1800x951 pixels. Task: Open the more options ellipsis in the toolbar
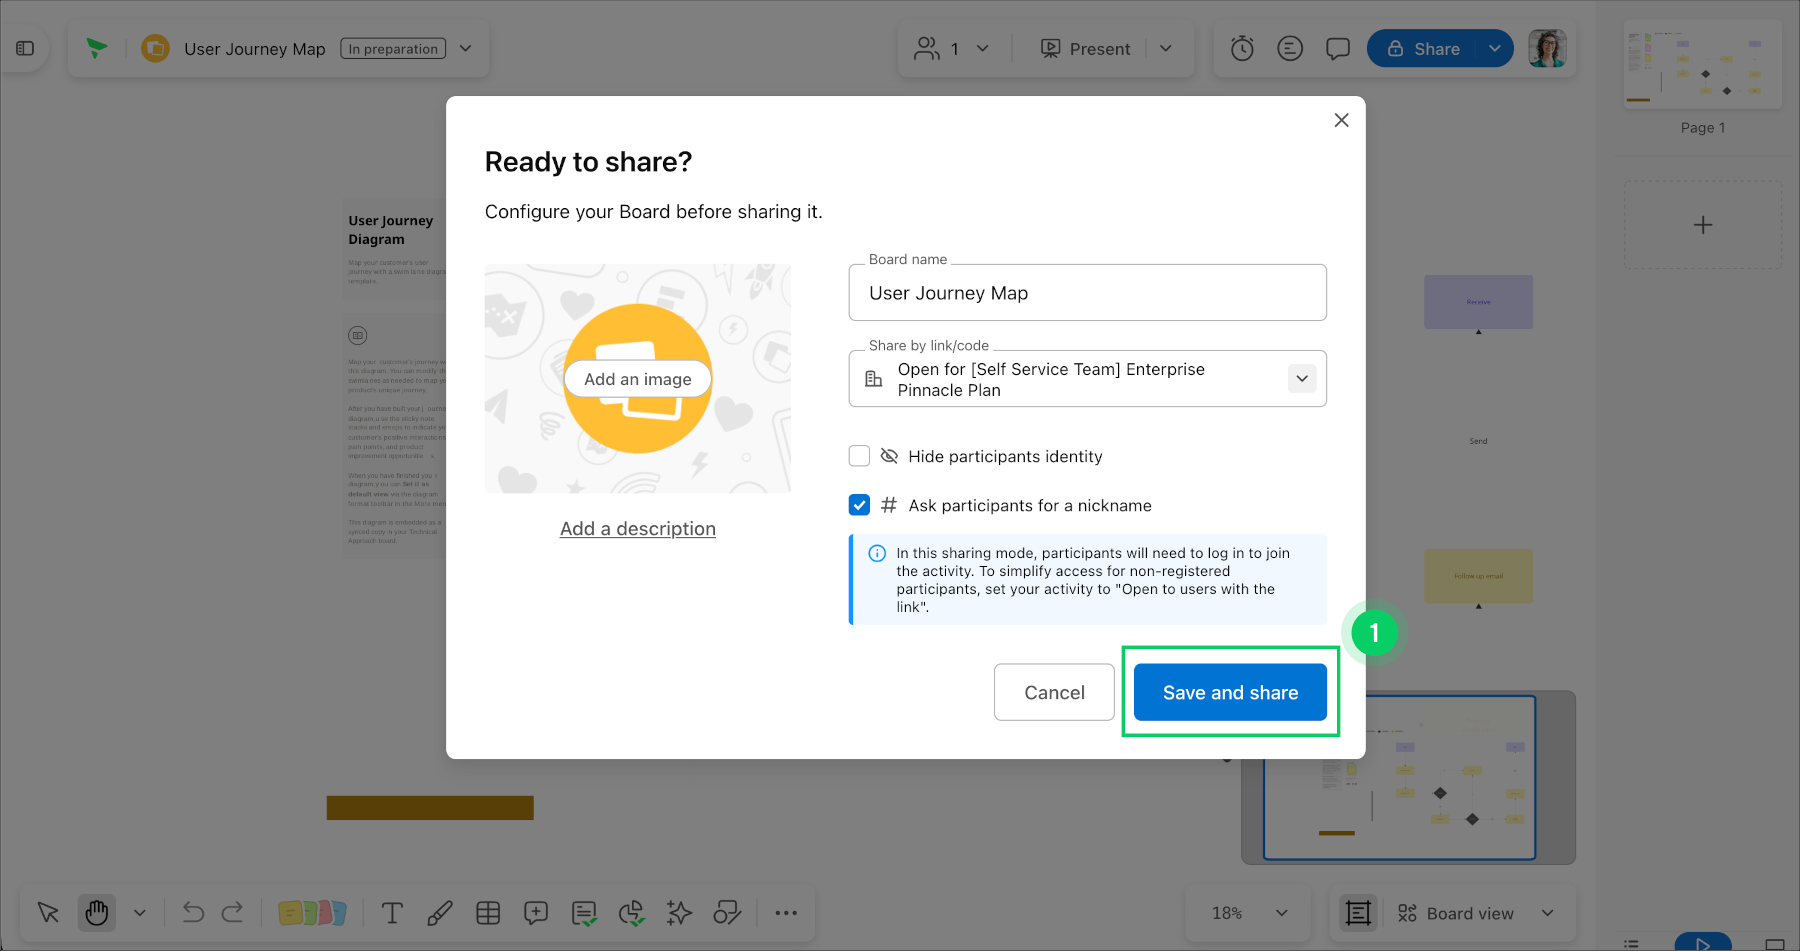click(786, 912)
